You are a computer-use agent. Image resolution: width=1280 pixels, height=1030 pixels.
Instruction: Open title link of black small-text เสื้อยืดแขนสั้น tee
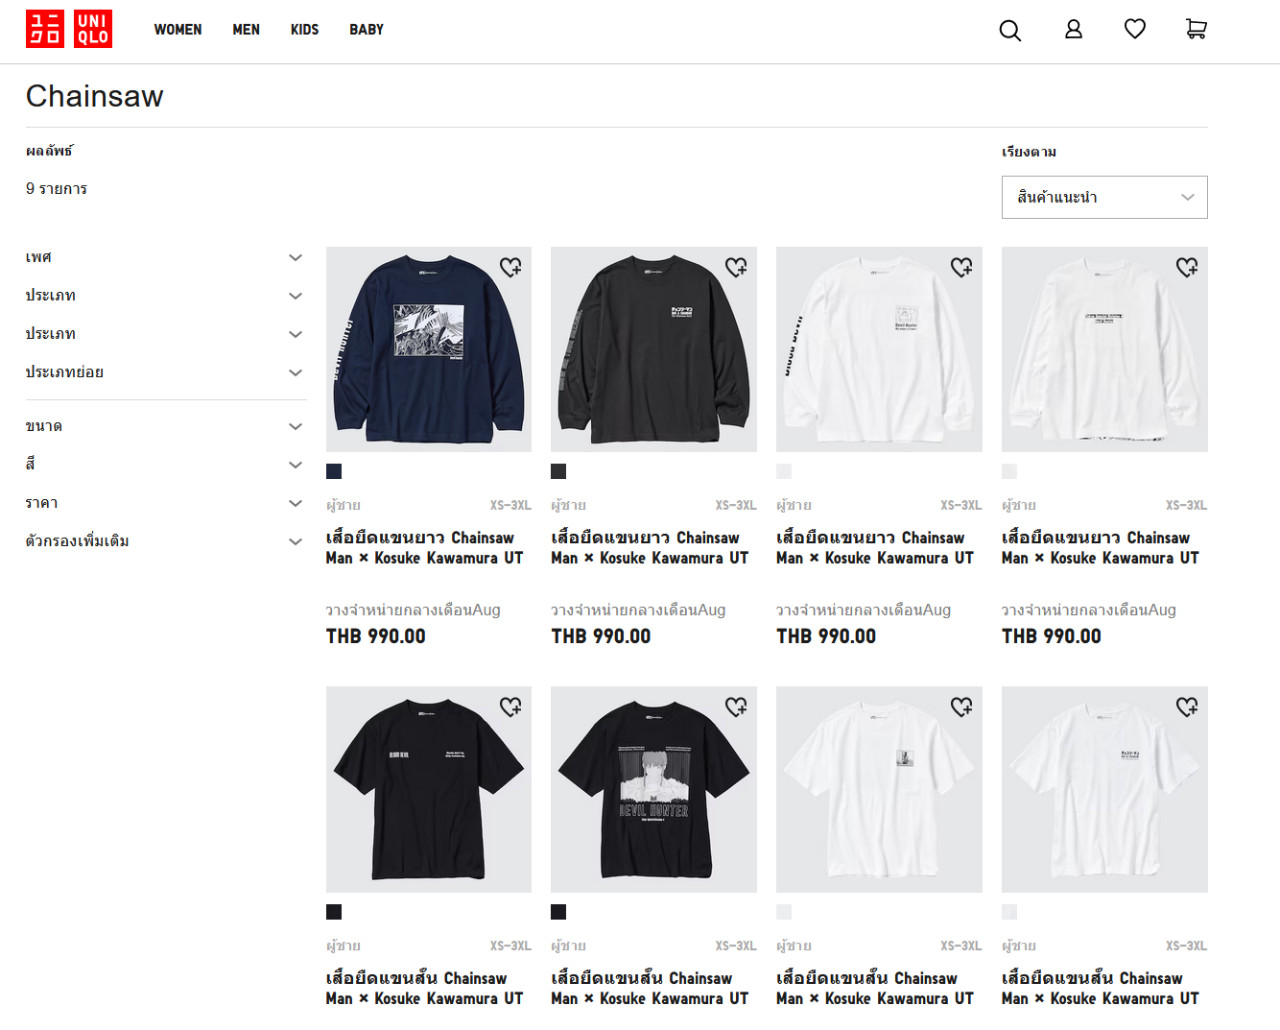(x=425, y=988)
